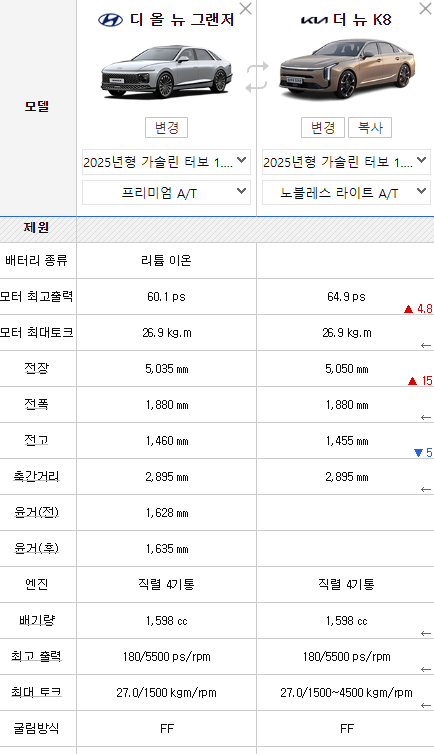Open the 프리미엄 A/T trim dropdown
The image size is (434, 754).
coord(166,193)
